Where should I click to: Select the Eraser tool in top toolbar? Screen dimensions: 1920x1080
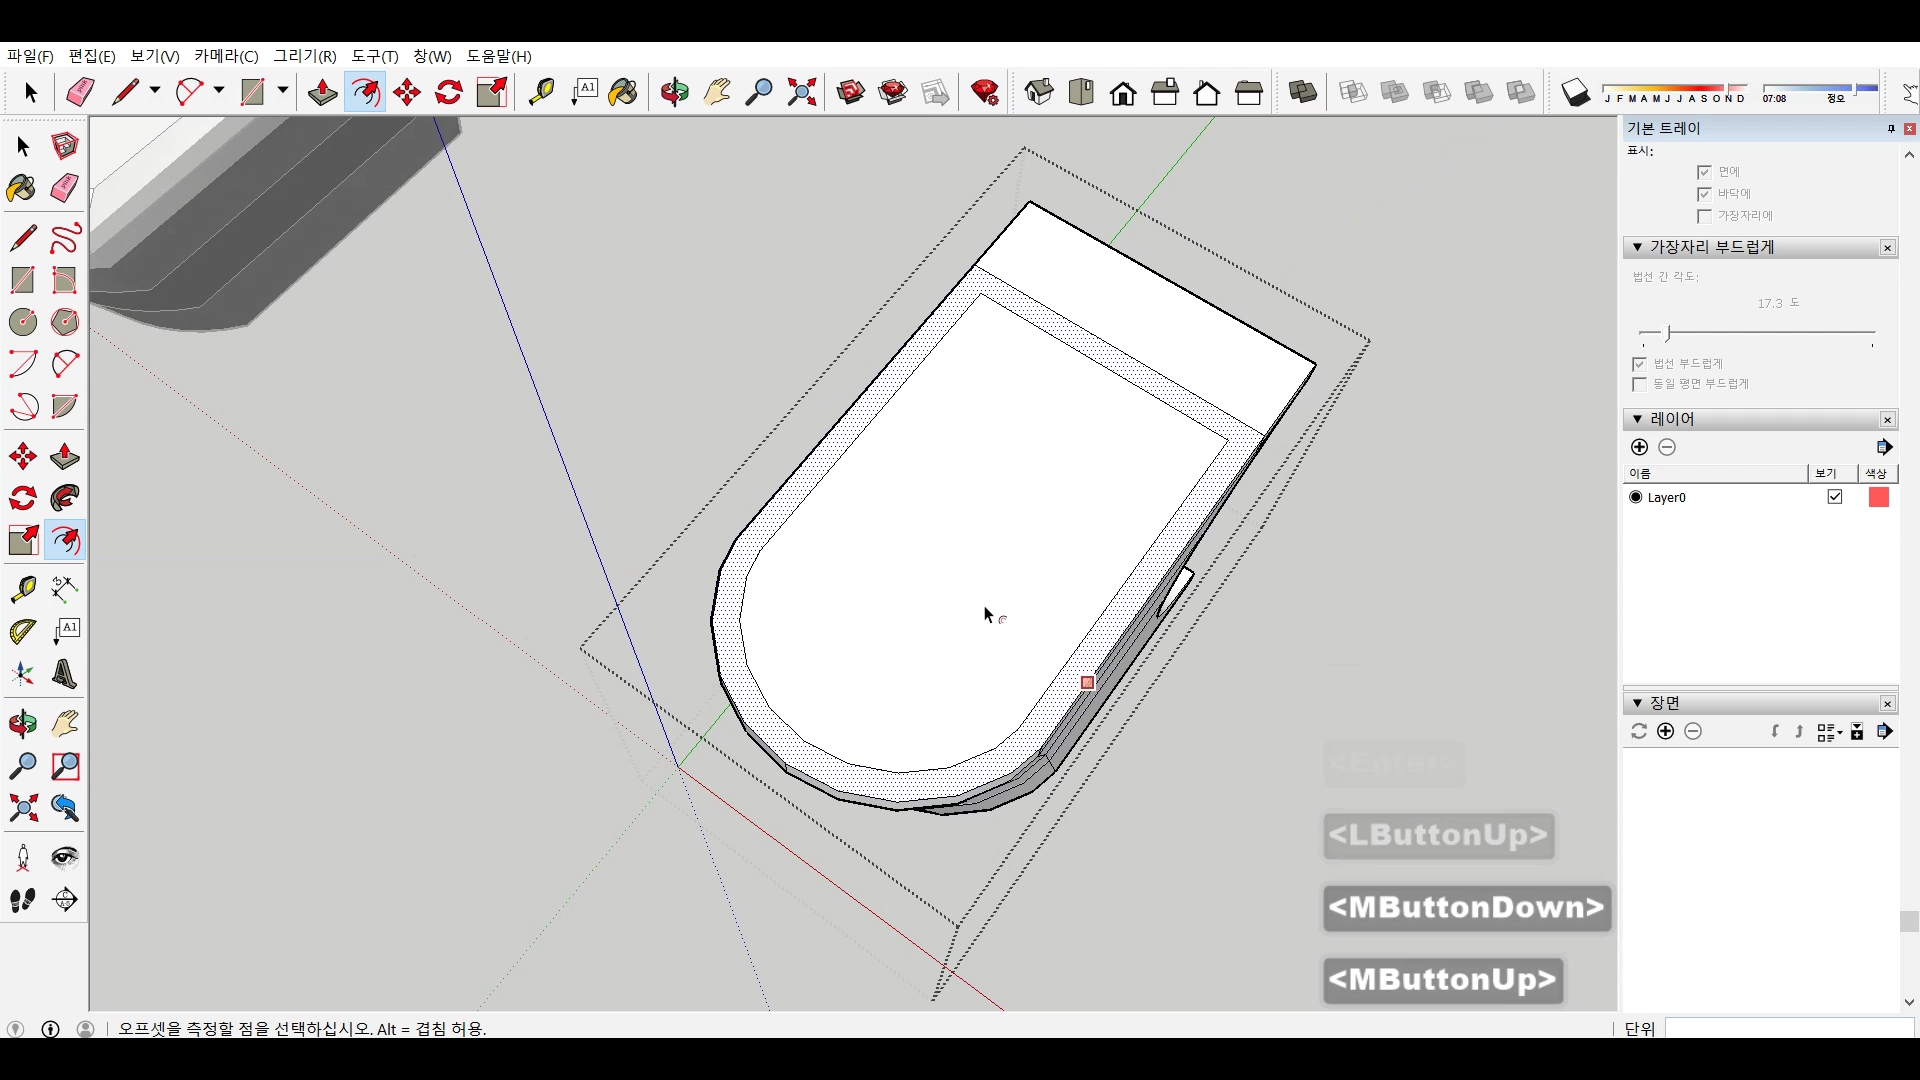point(80,93)
